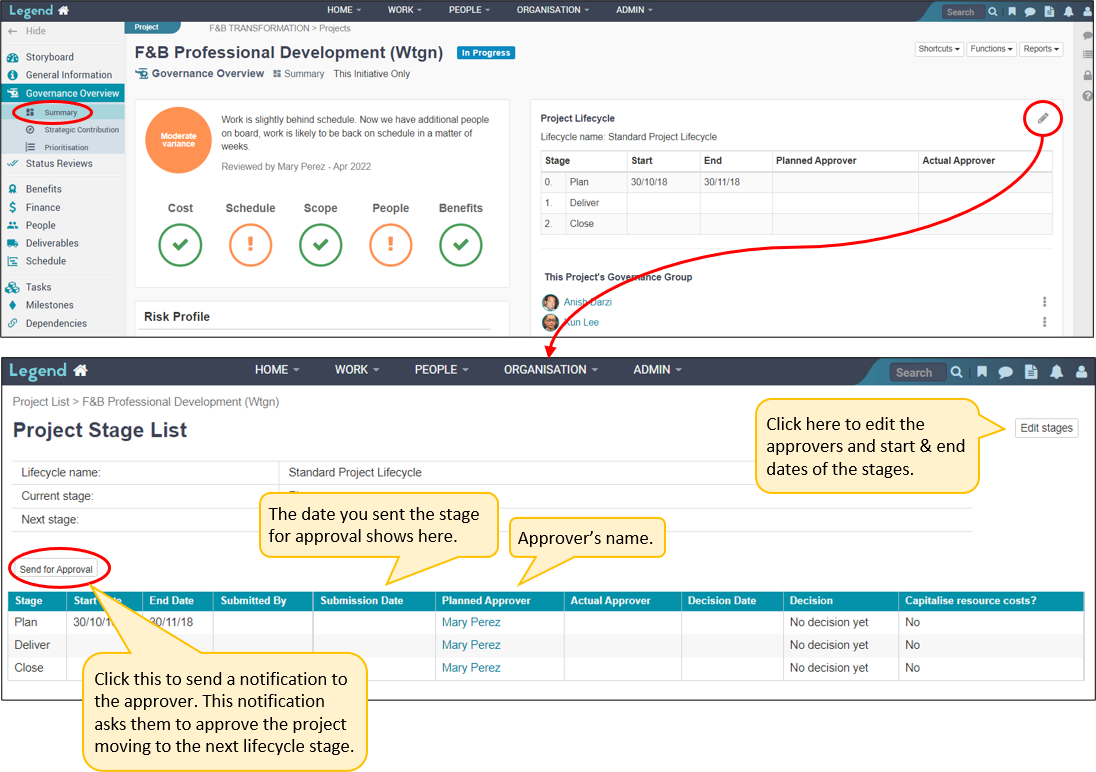The image size is (1096, 772).
Task: Click Project List breadcrumb link
Action: [41, 402]
